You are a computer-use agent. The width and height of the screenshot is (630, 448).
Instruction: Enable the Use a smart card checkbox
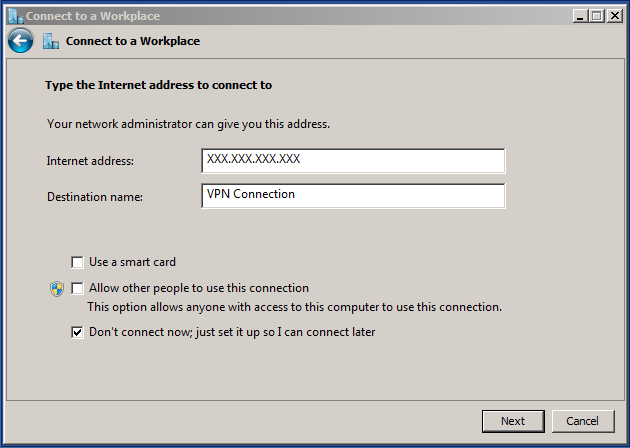coord(77,262)
